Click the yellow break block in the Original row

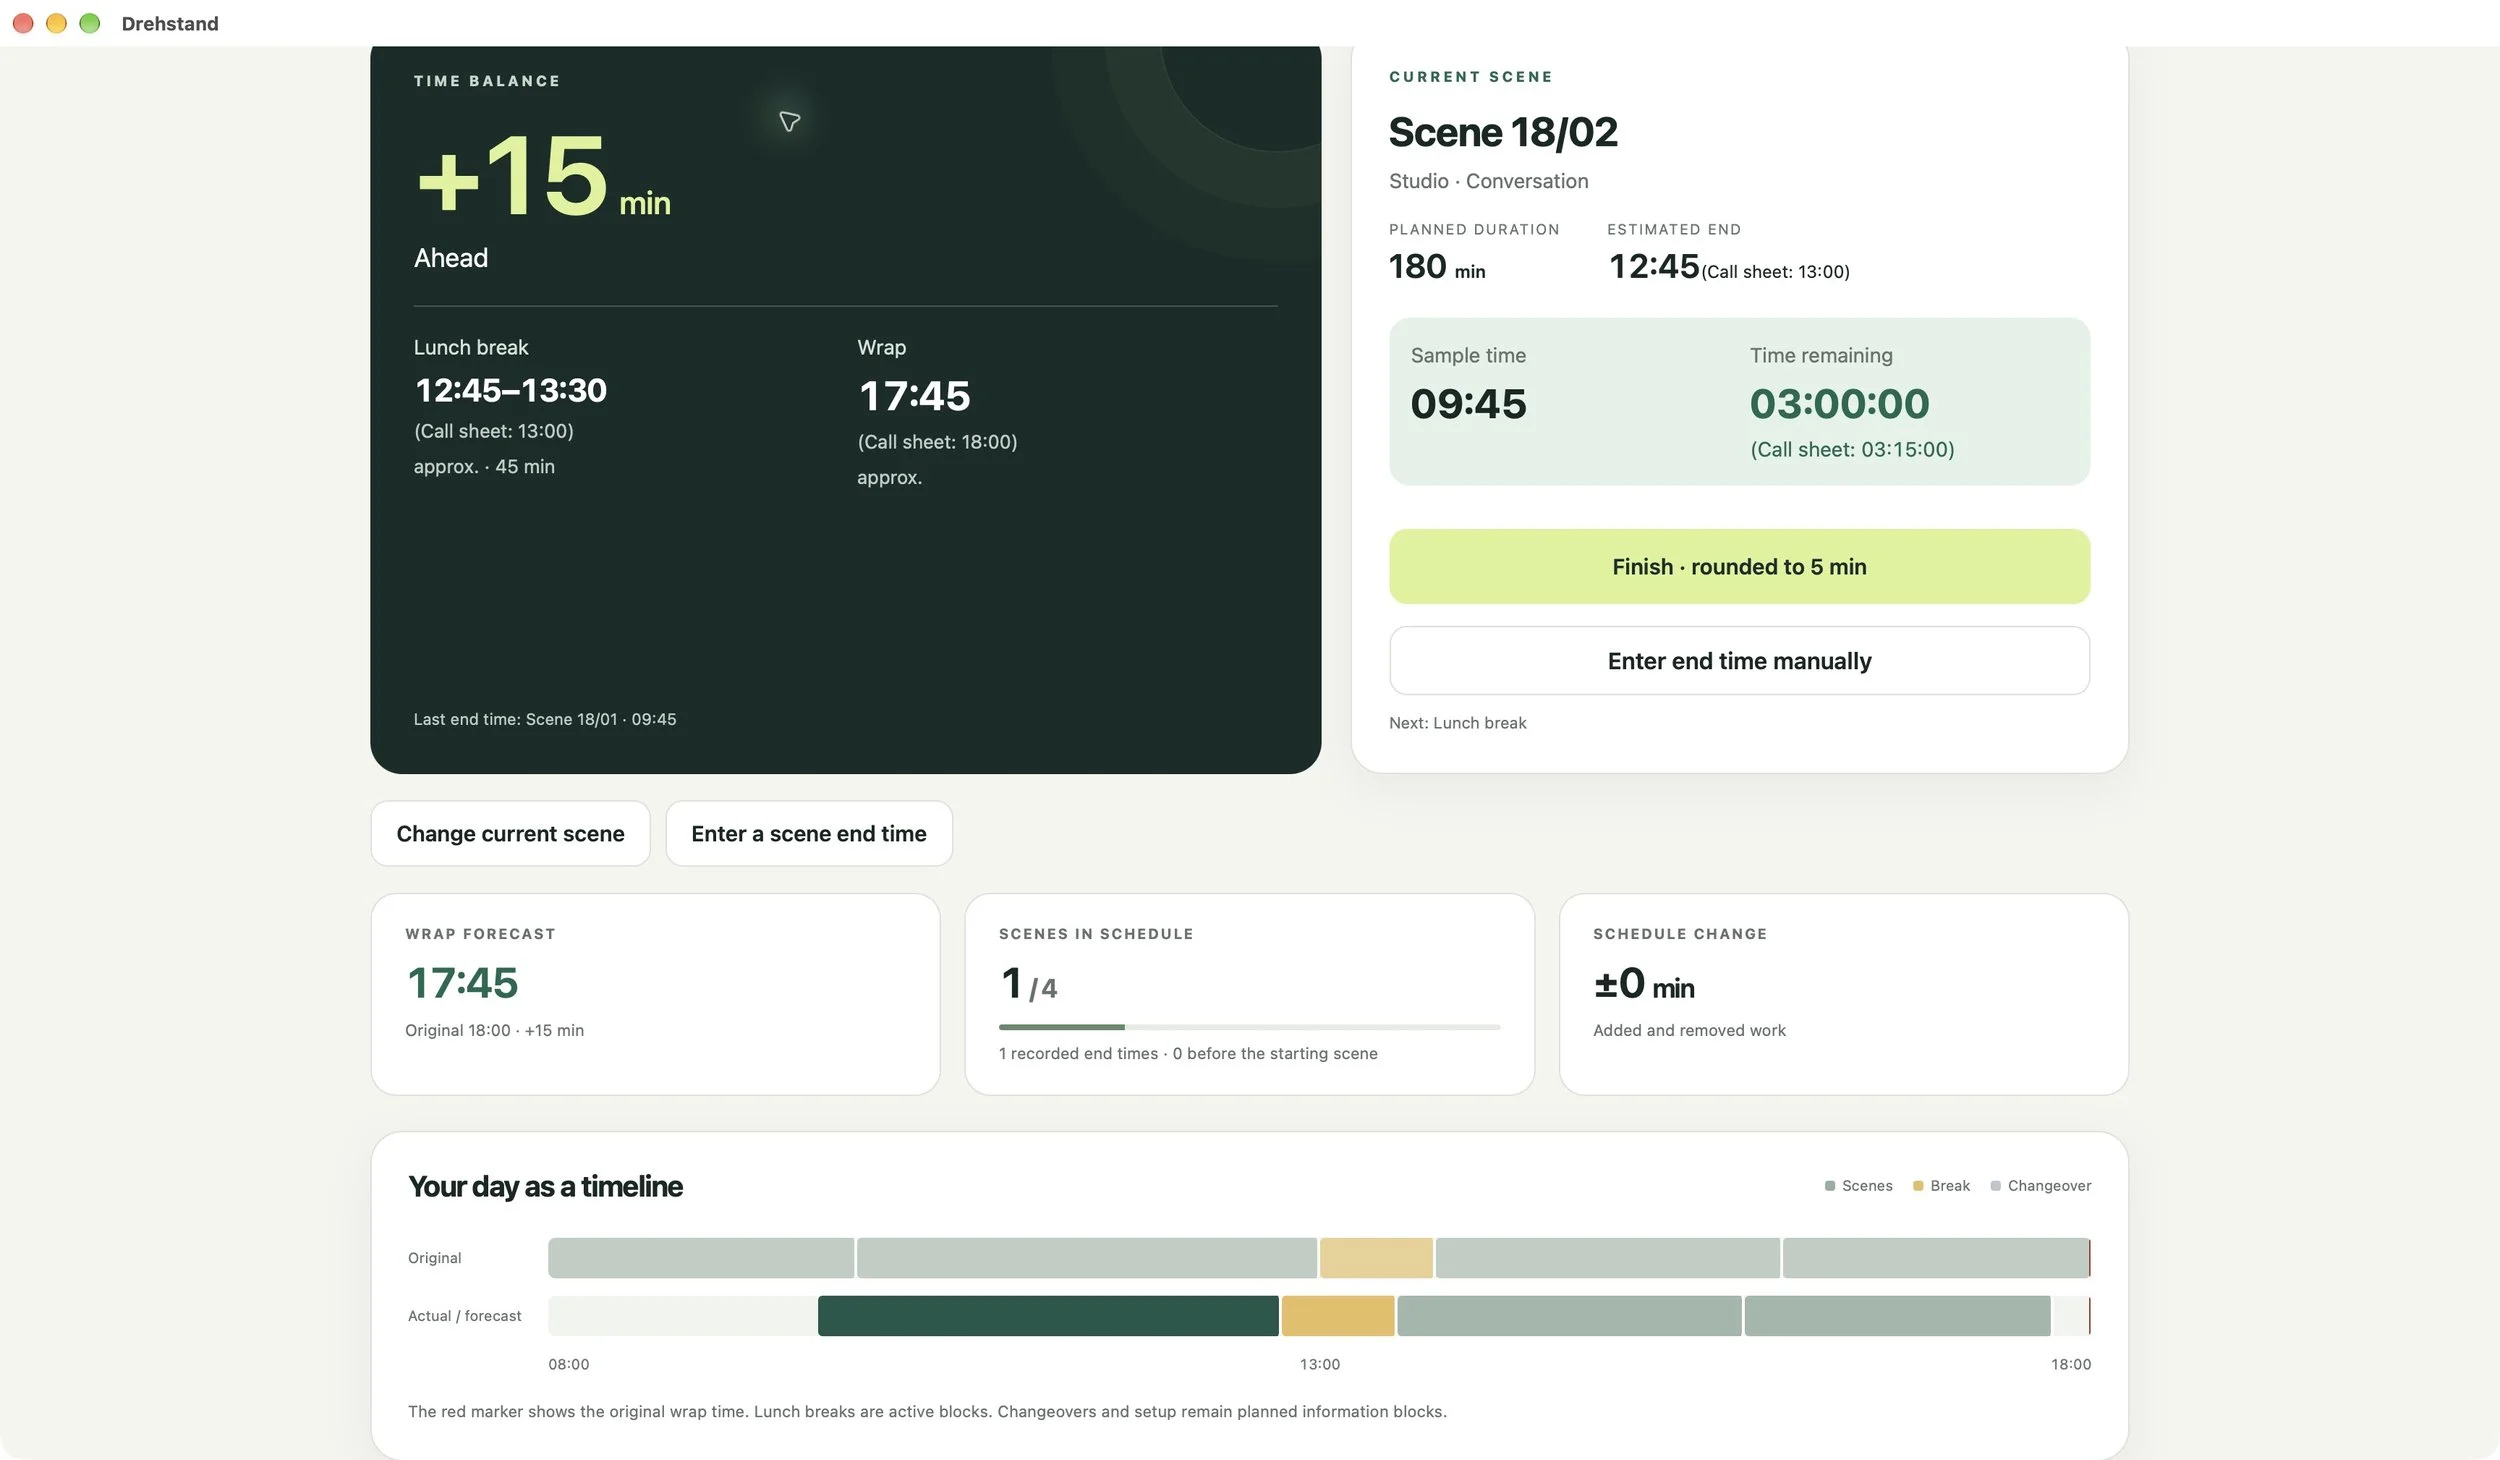1376,1258
